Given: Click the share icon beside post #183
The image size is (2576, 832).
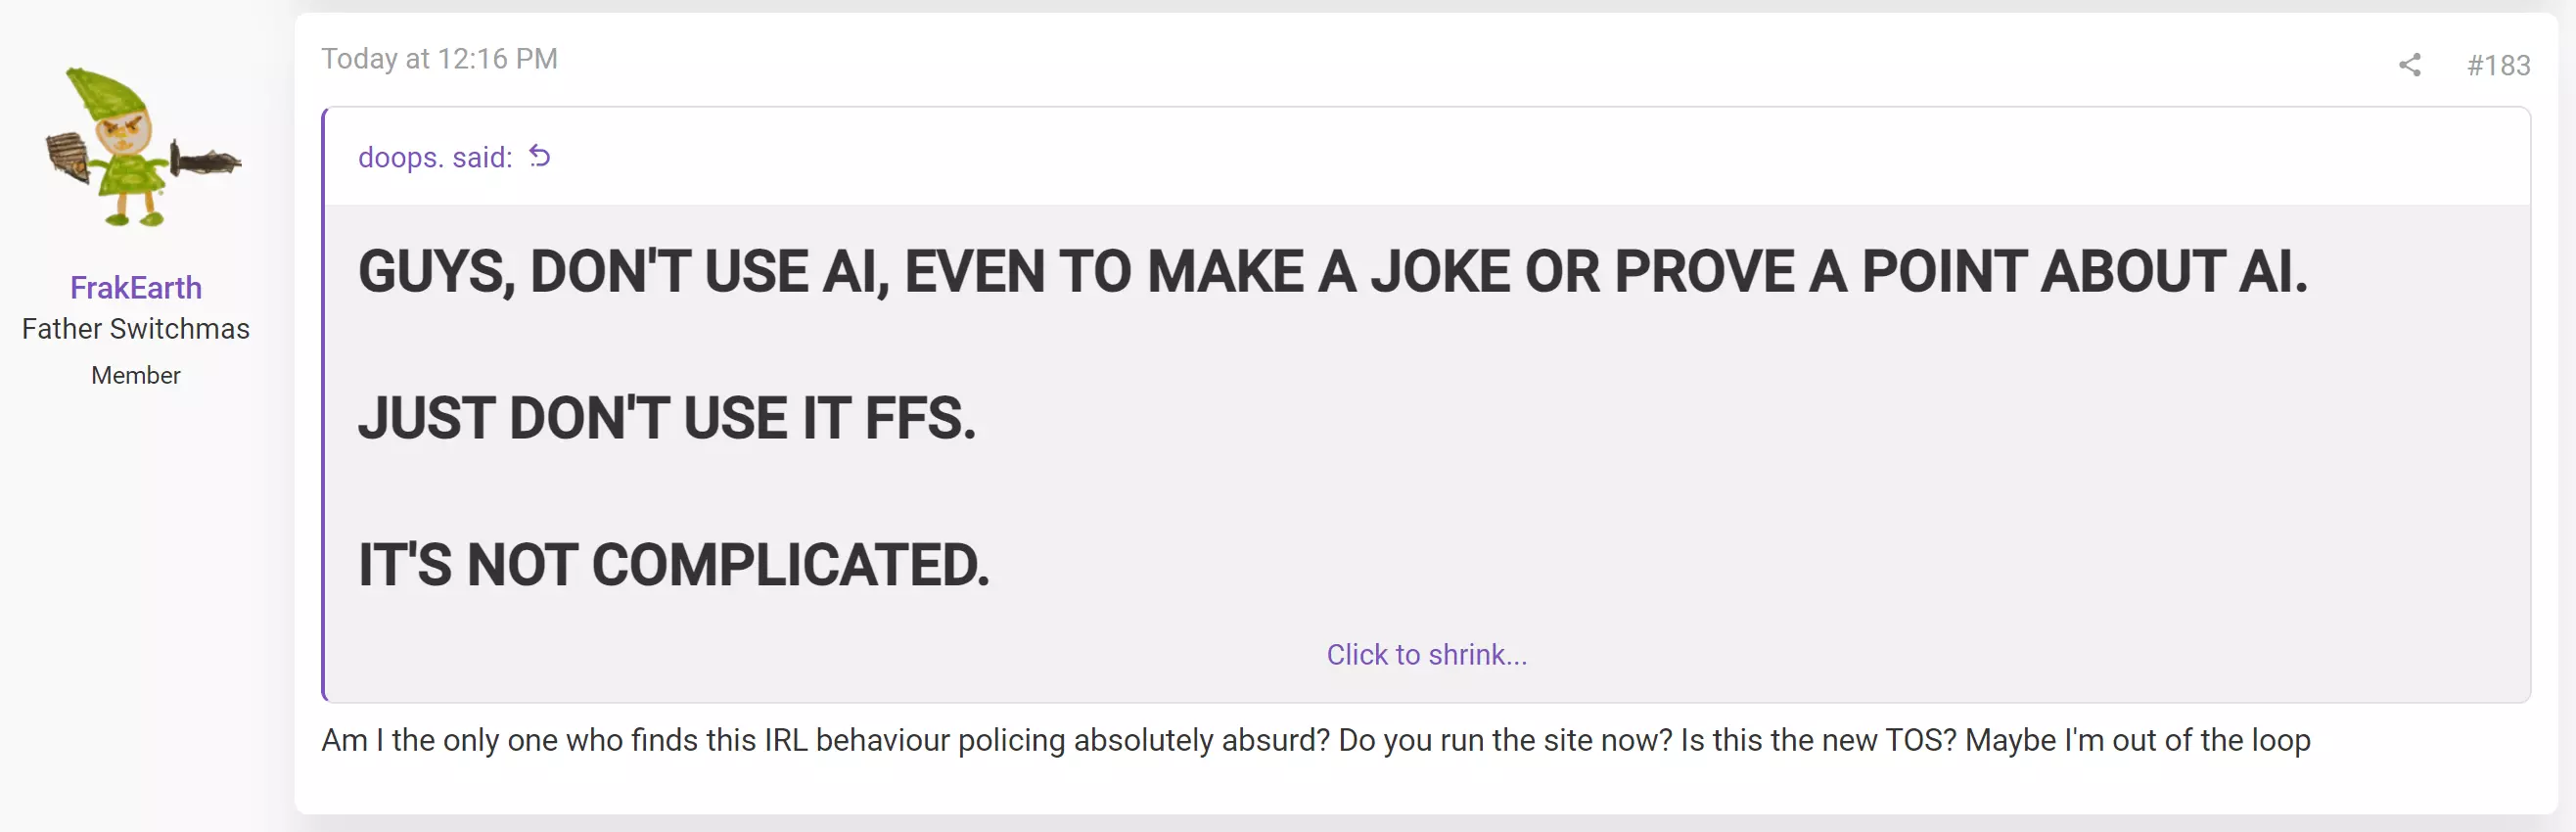Looking at the screenshot, I should pyautogui.click(x=2409, y=65).
